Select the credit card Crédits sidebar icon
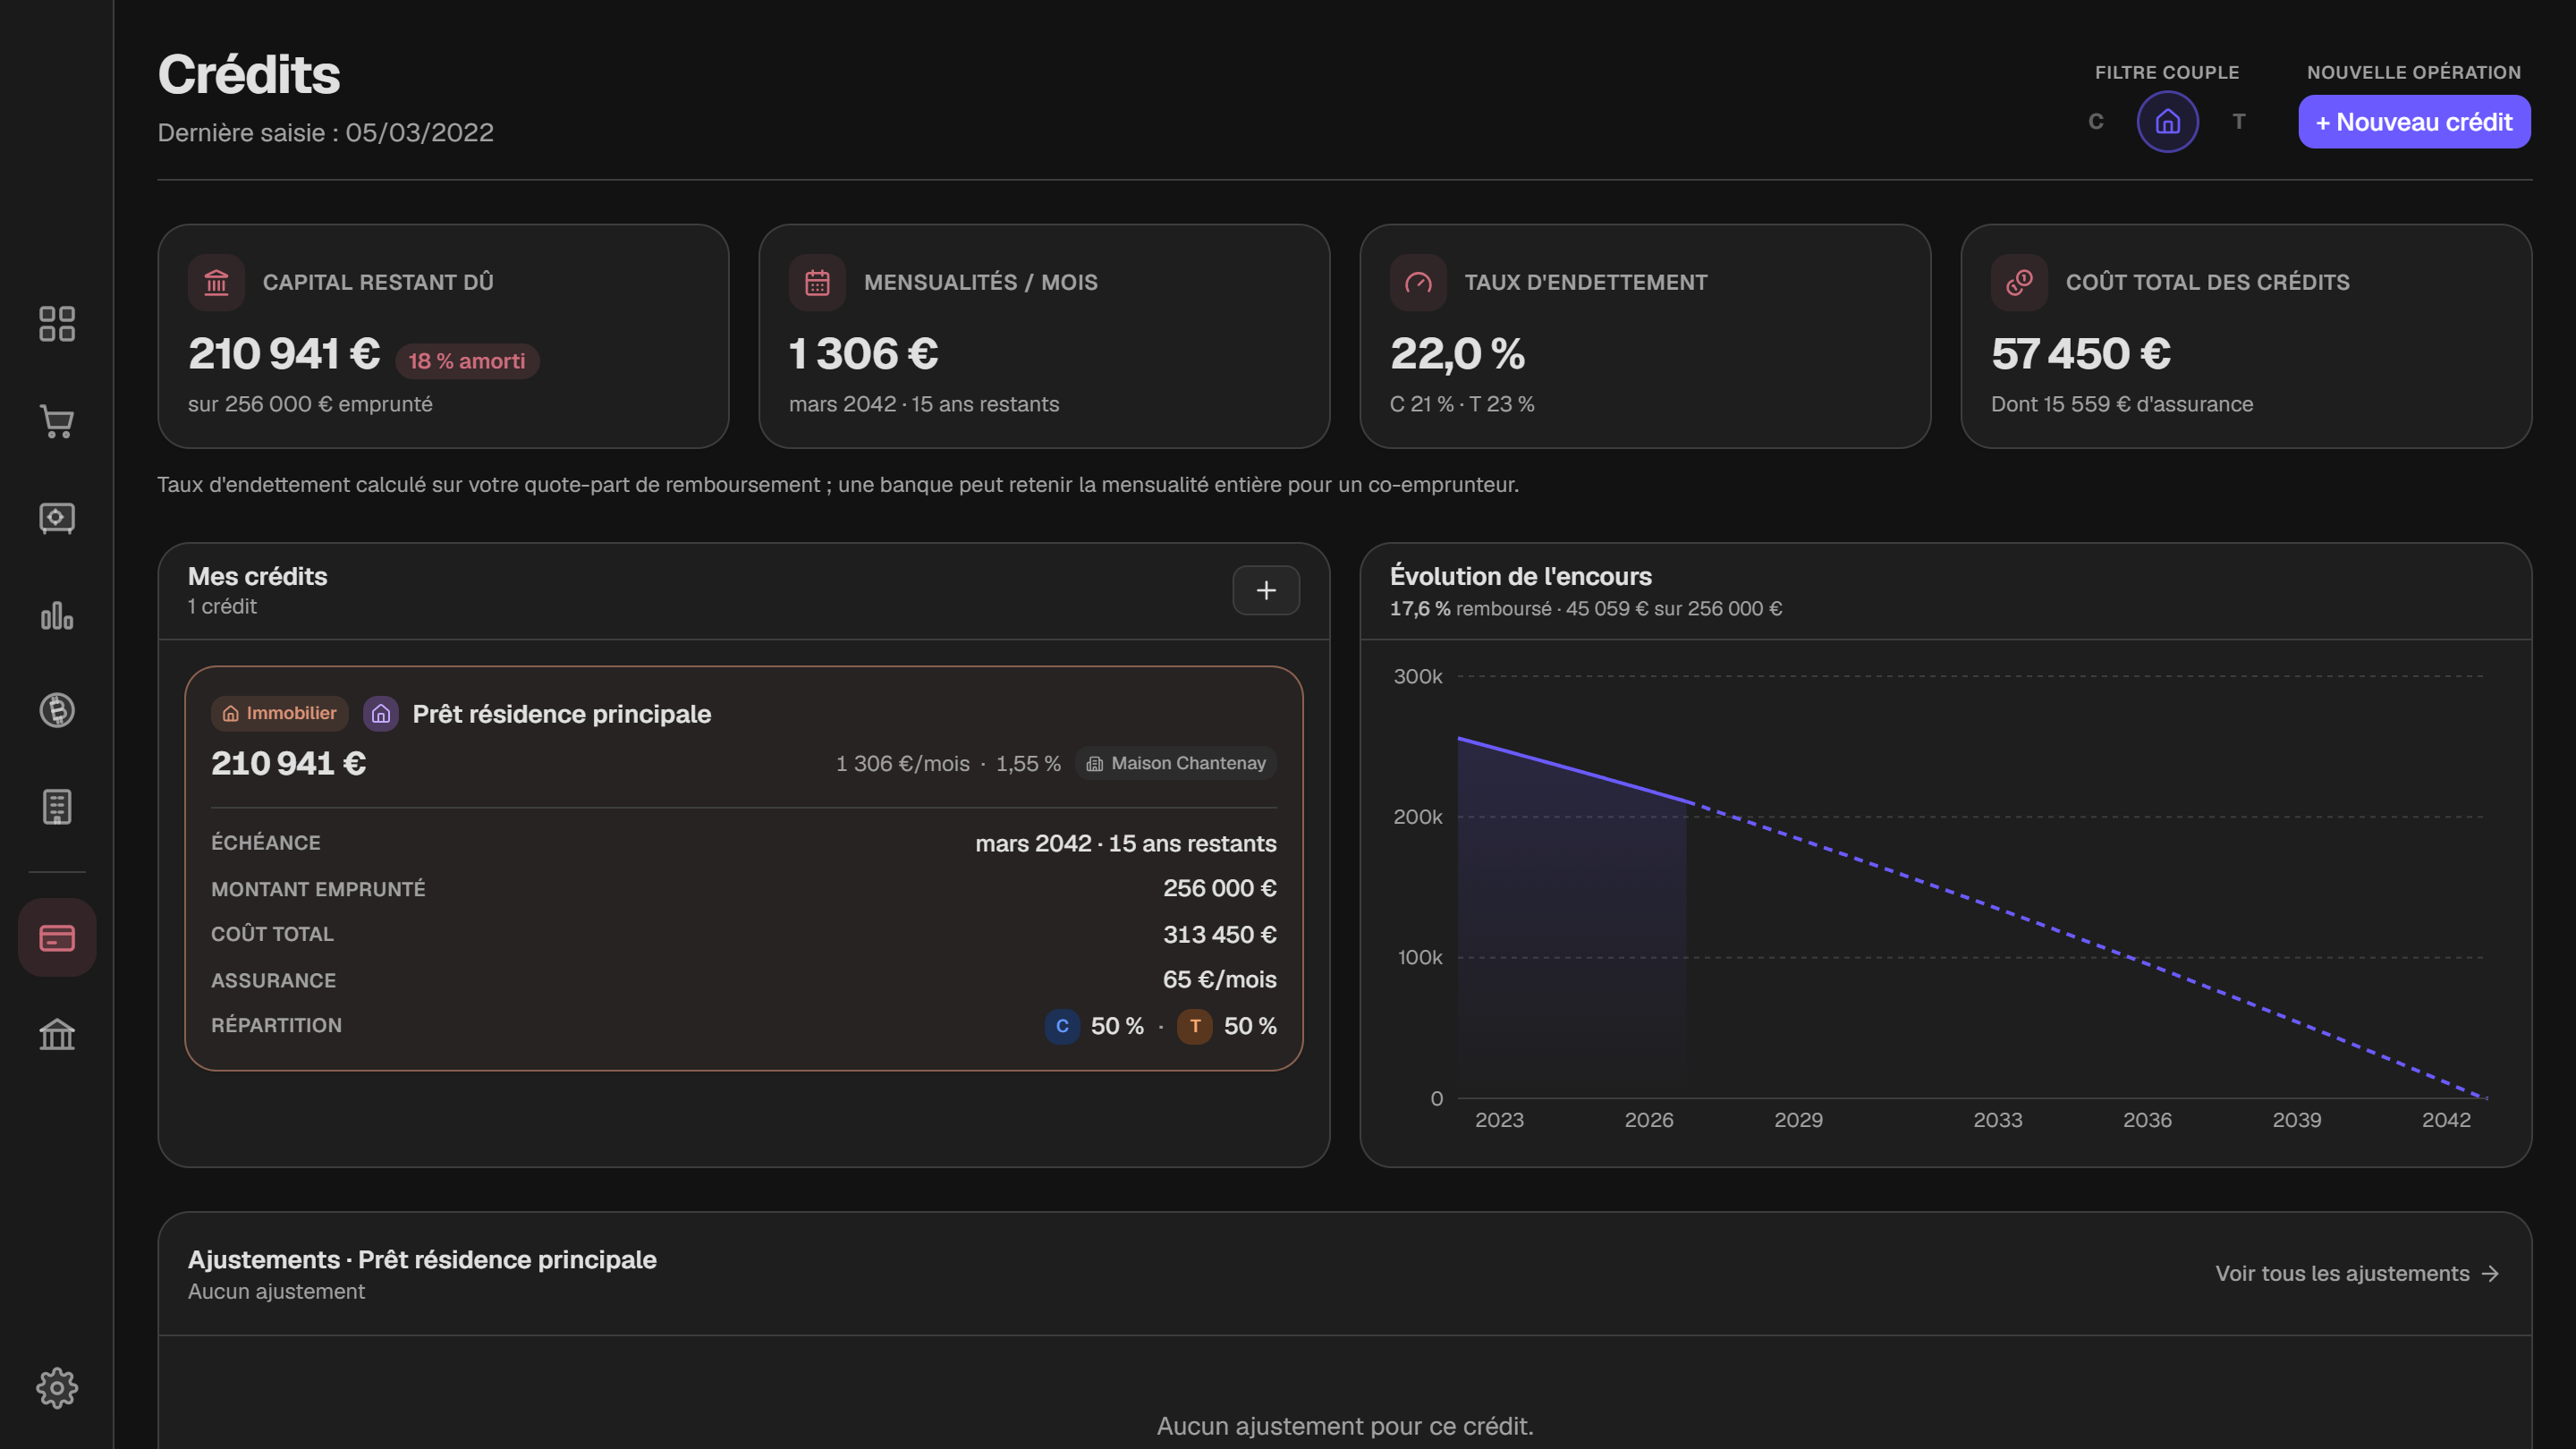This screenshot has width=2576, height=1449. pos(57,937)
